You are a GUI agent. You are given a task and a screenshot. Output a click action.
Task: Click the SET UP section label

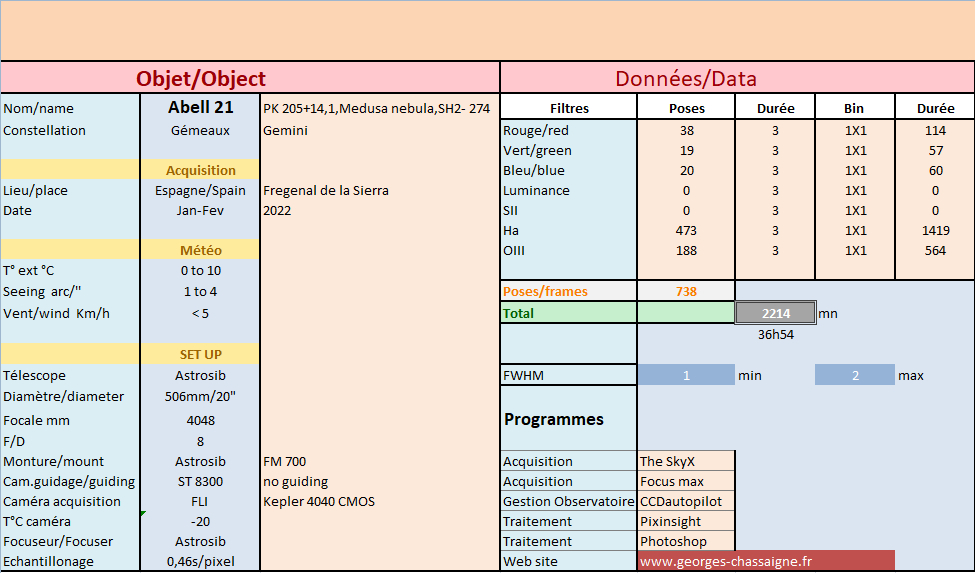[200, 354]
